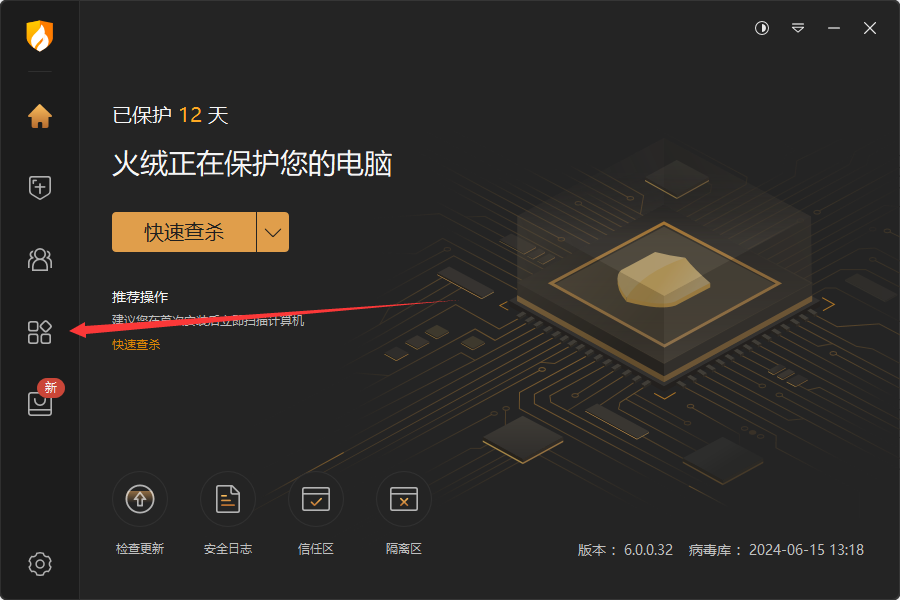
Task: Click the version number 6.0.0.32
Action: click(x=648, y=550)
